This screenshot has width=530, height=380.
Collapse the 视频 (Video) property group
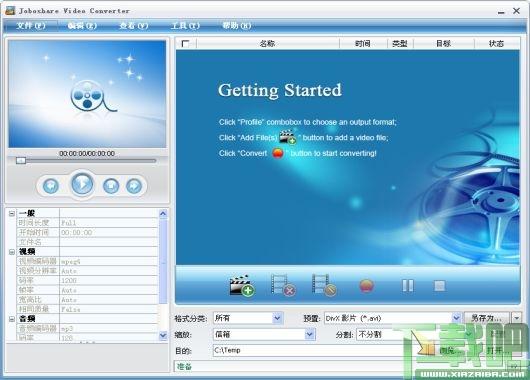click(x=12, y=252)
